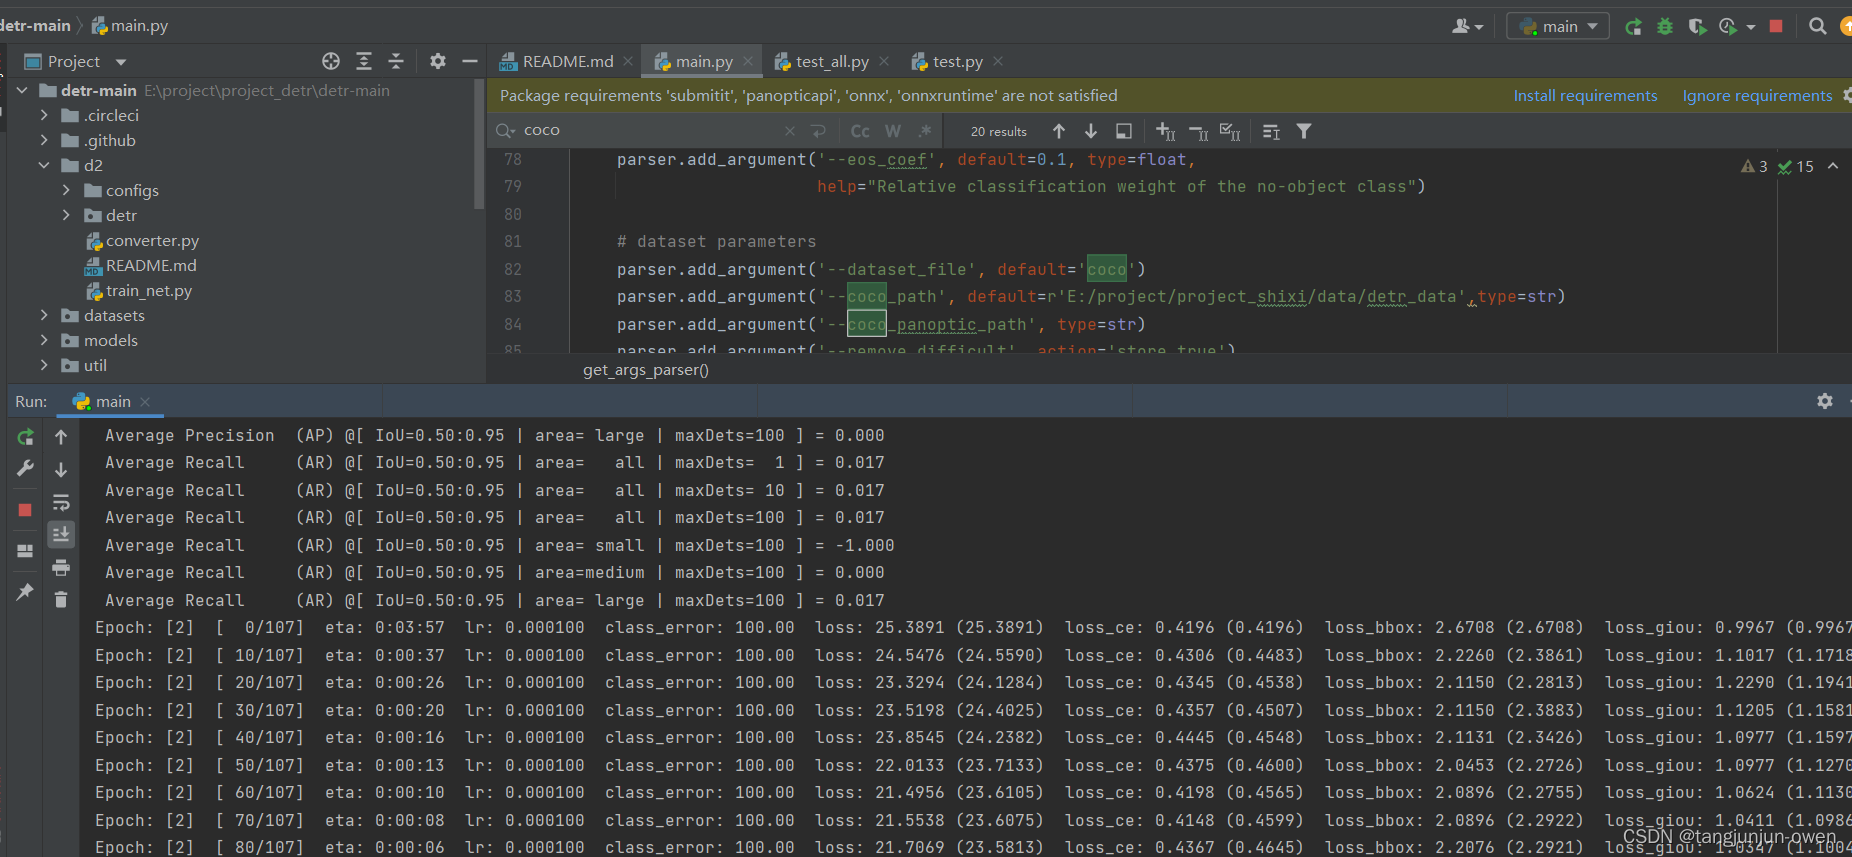The width and height of the screenshot is (1852, 857).
Task: Expand the detr subfolder under d2
Action: pos(66,216)
